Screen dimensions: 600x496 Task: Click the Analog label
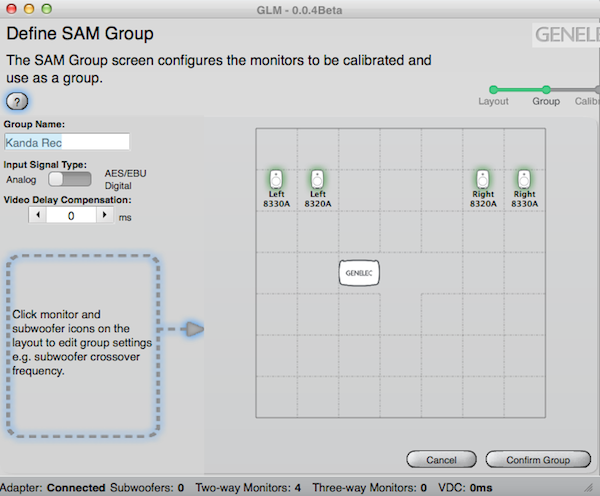click(21, 179)
